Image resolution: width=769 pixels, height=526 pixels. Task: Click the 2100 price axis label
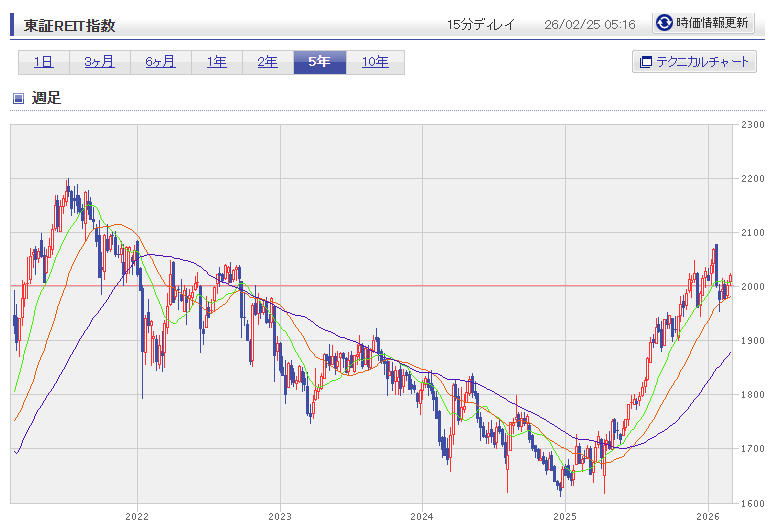753,232
